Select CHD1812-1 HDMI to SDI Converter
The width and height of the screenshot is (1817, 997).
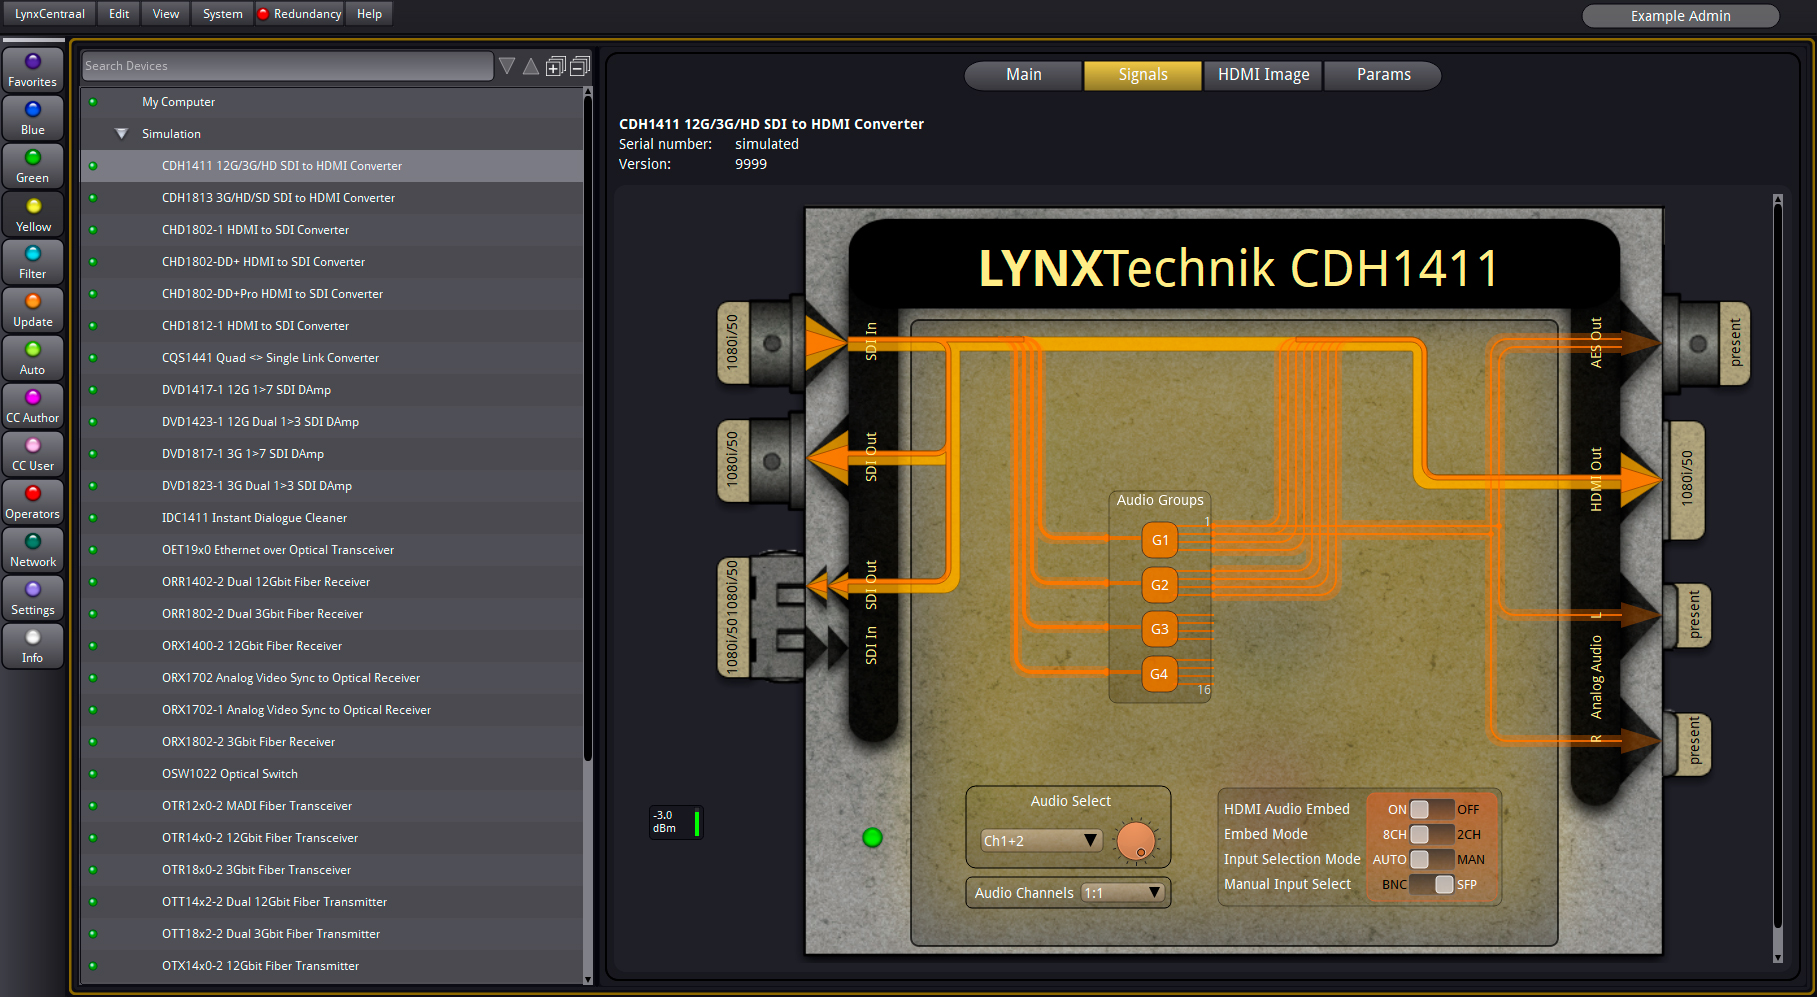click(x=332, y=326)
